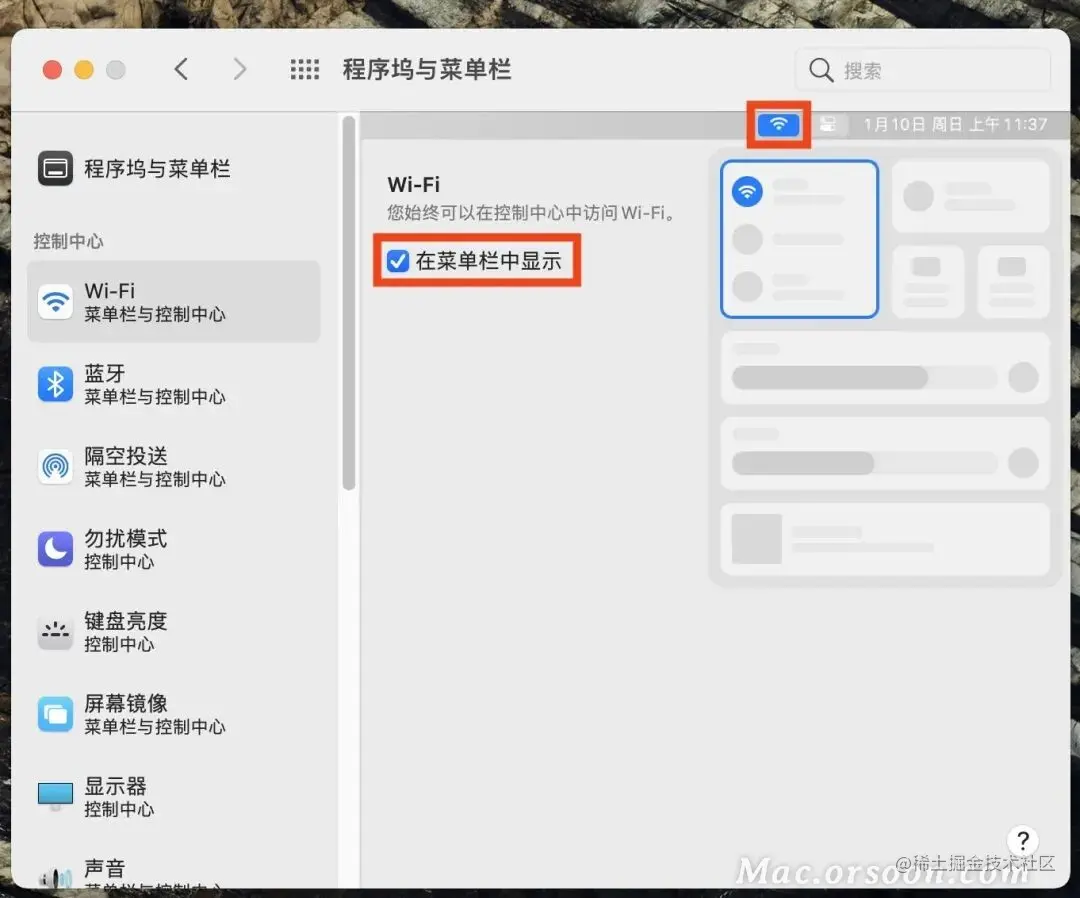The height and width of the screenshot is (898, 1080).
Task: Click the purple moon icon
Action: pyautogui.click(x=55, y=549)
